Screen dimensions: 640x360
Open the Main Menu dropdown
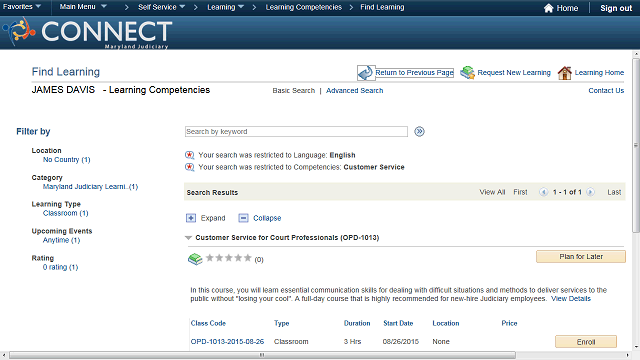tap(83, 7)
